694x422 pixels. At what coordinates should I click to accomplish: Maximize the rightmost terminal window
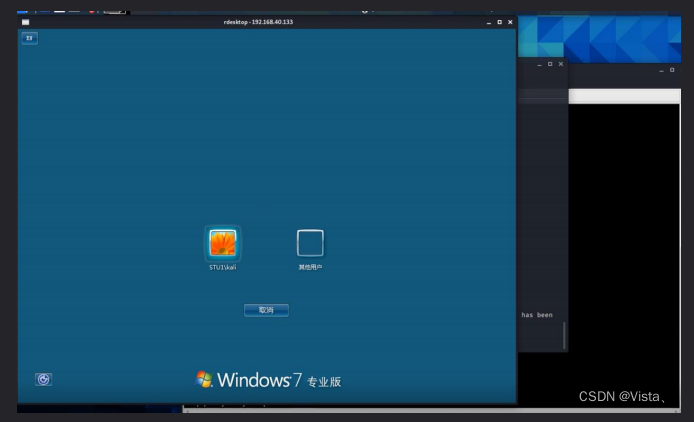[x=672, y=70]
